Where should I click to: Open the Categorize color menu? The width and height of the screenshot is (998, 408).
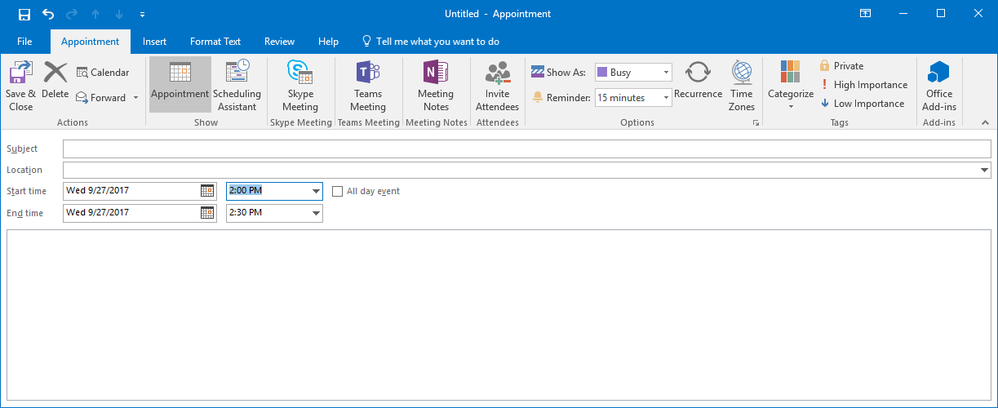(791, 85)
